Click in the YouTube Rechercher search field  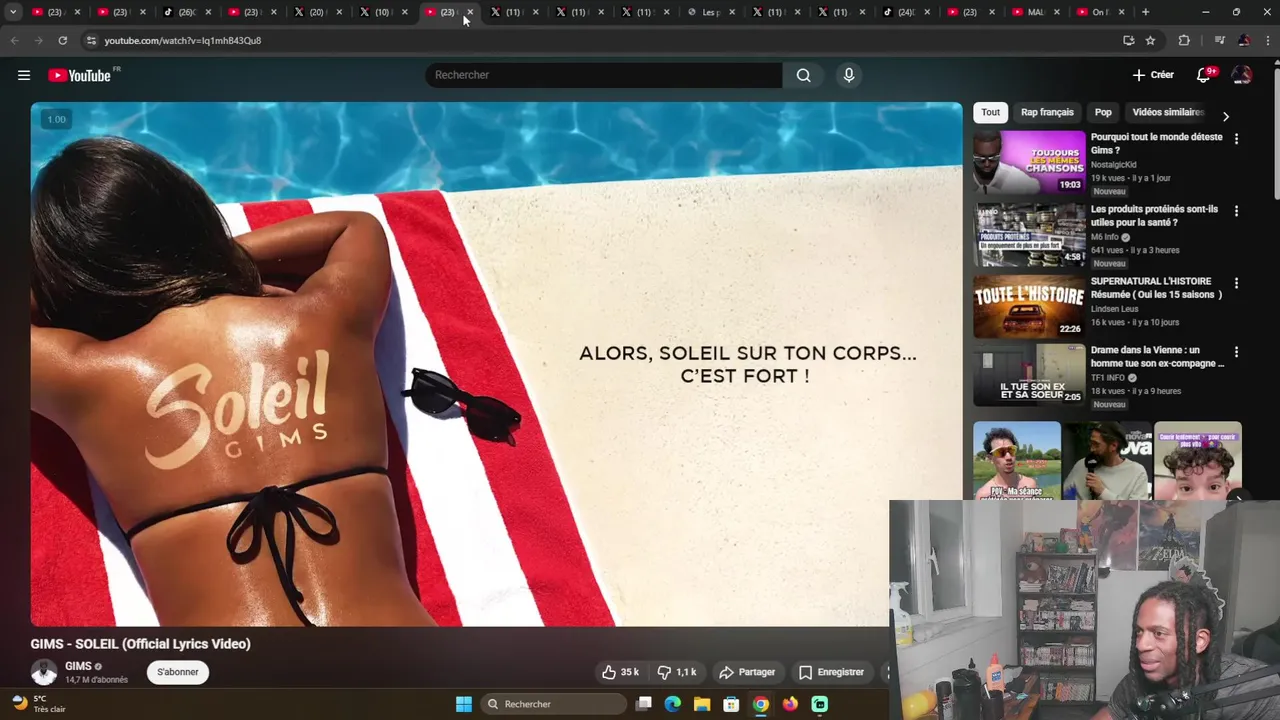click(x=604, y=75)
